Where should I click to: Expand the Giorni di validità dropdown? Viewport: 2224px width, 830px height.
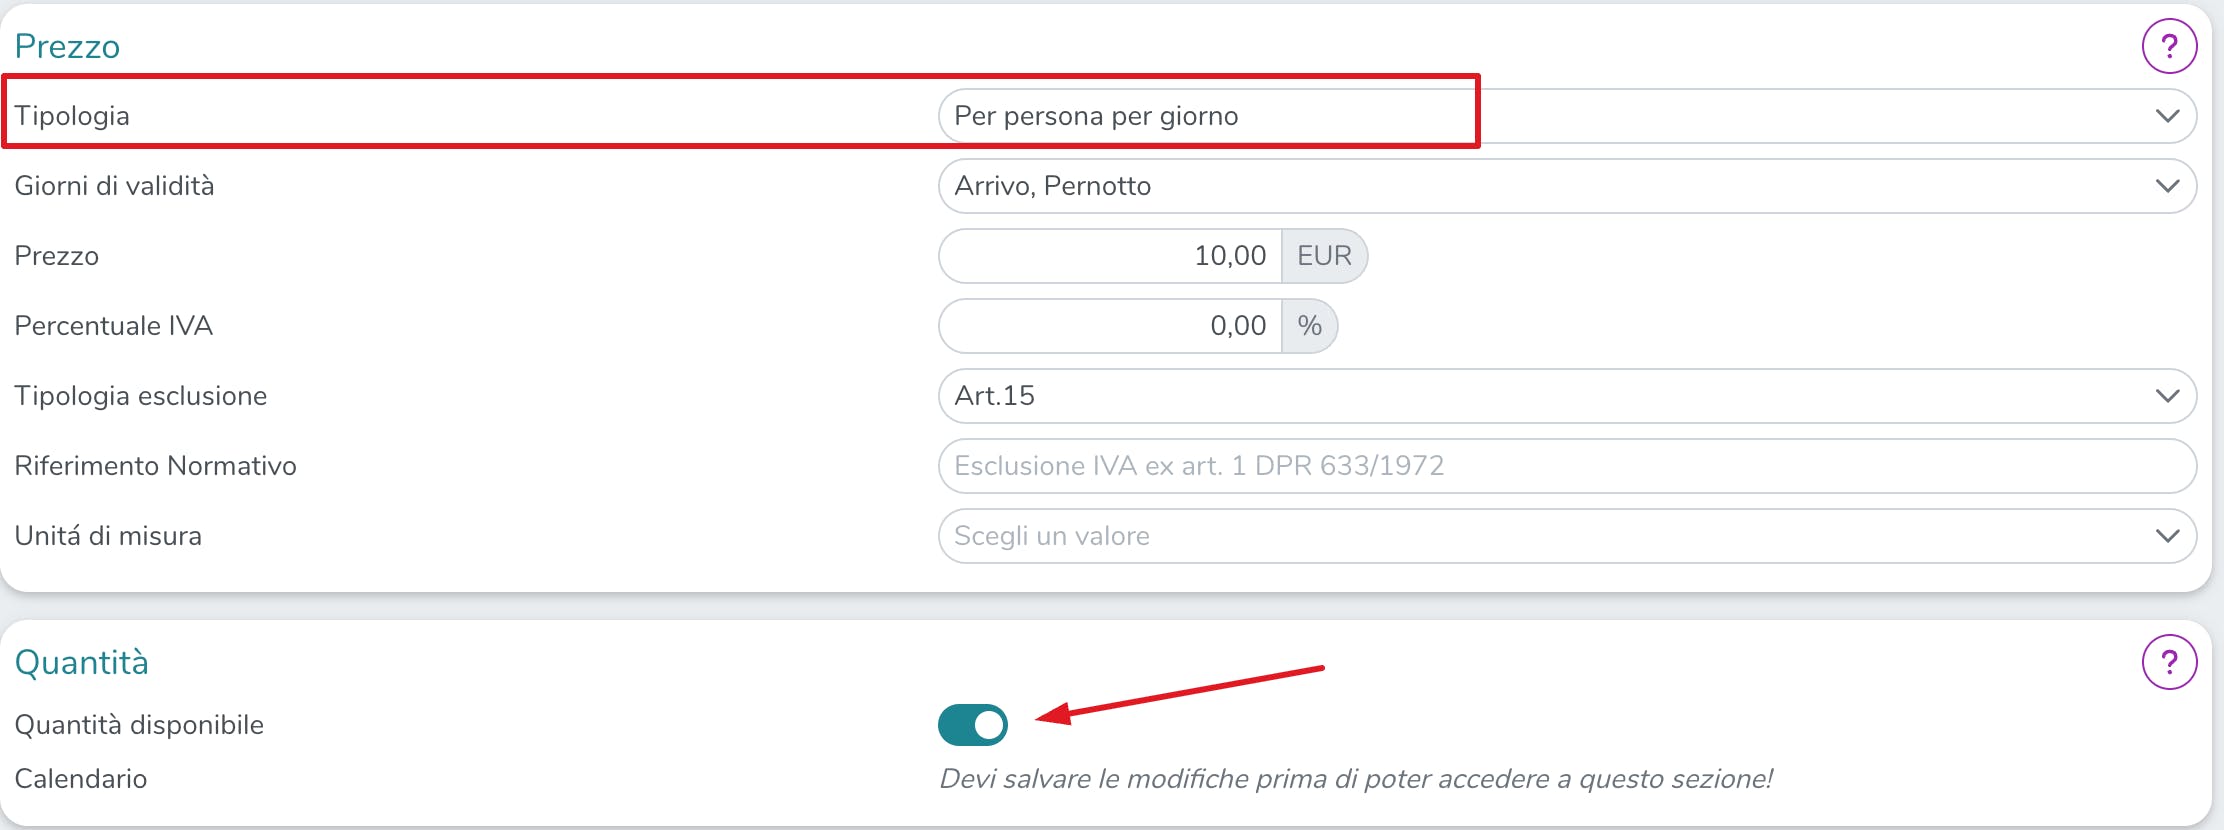[1567, 186]
